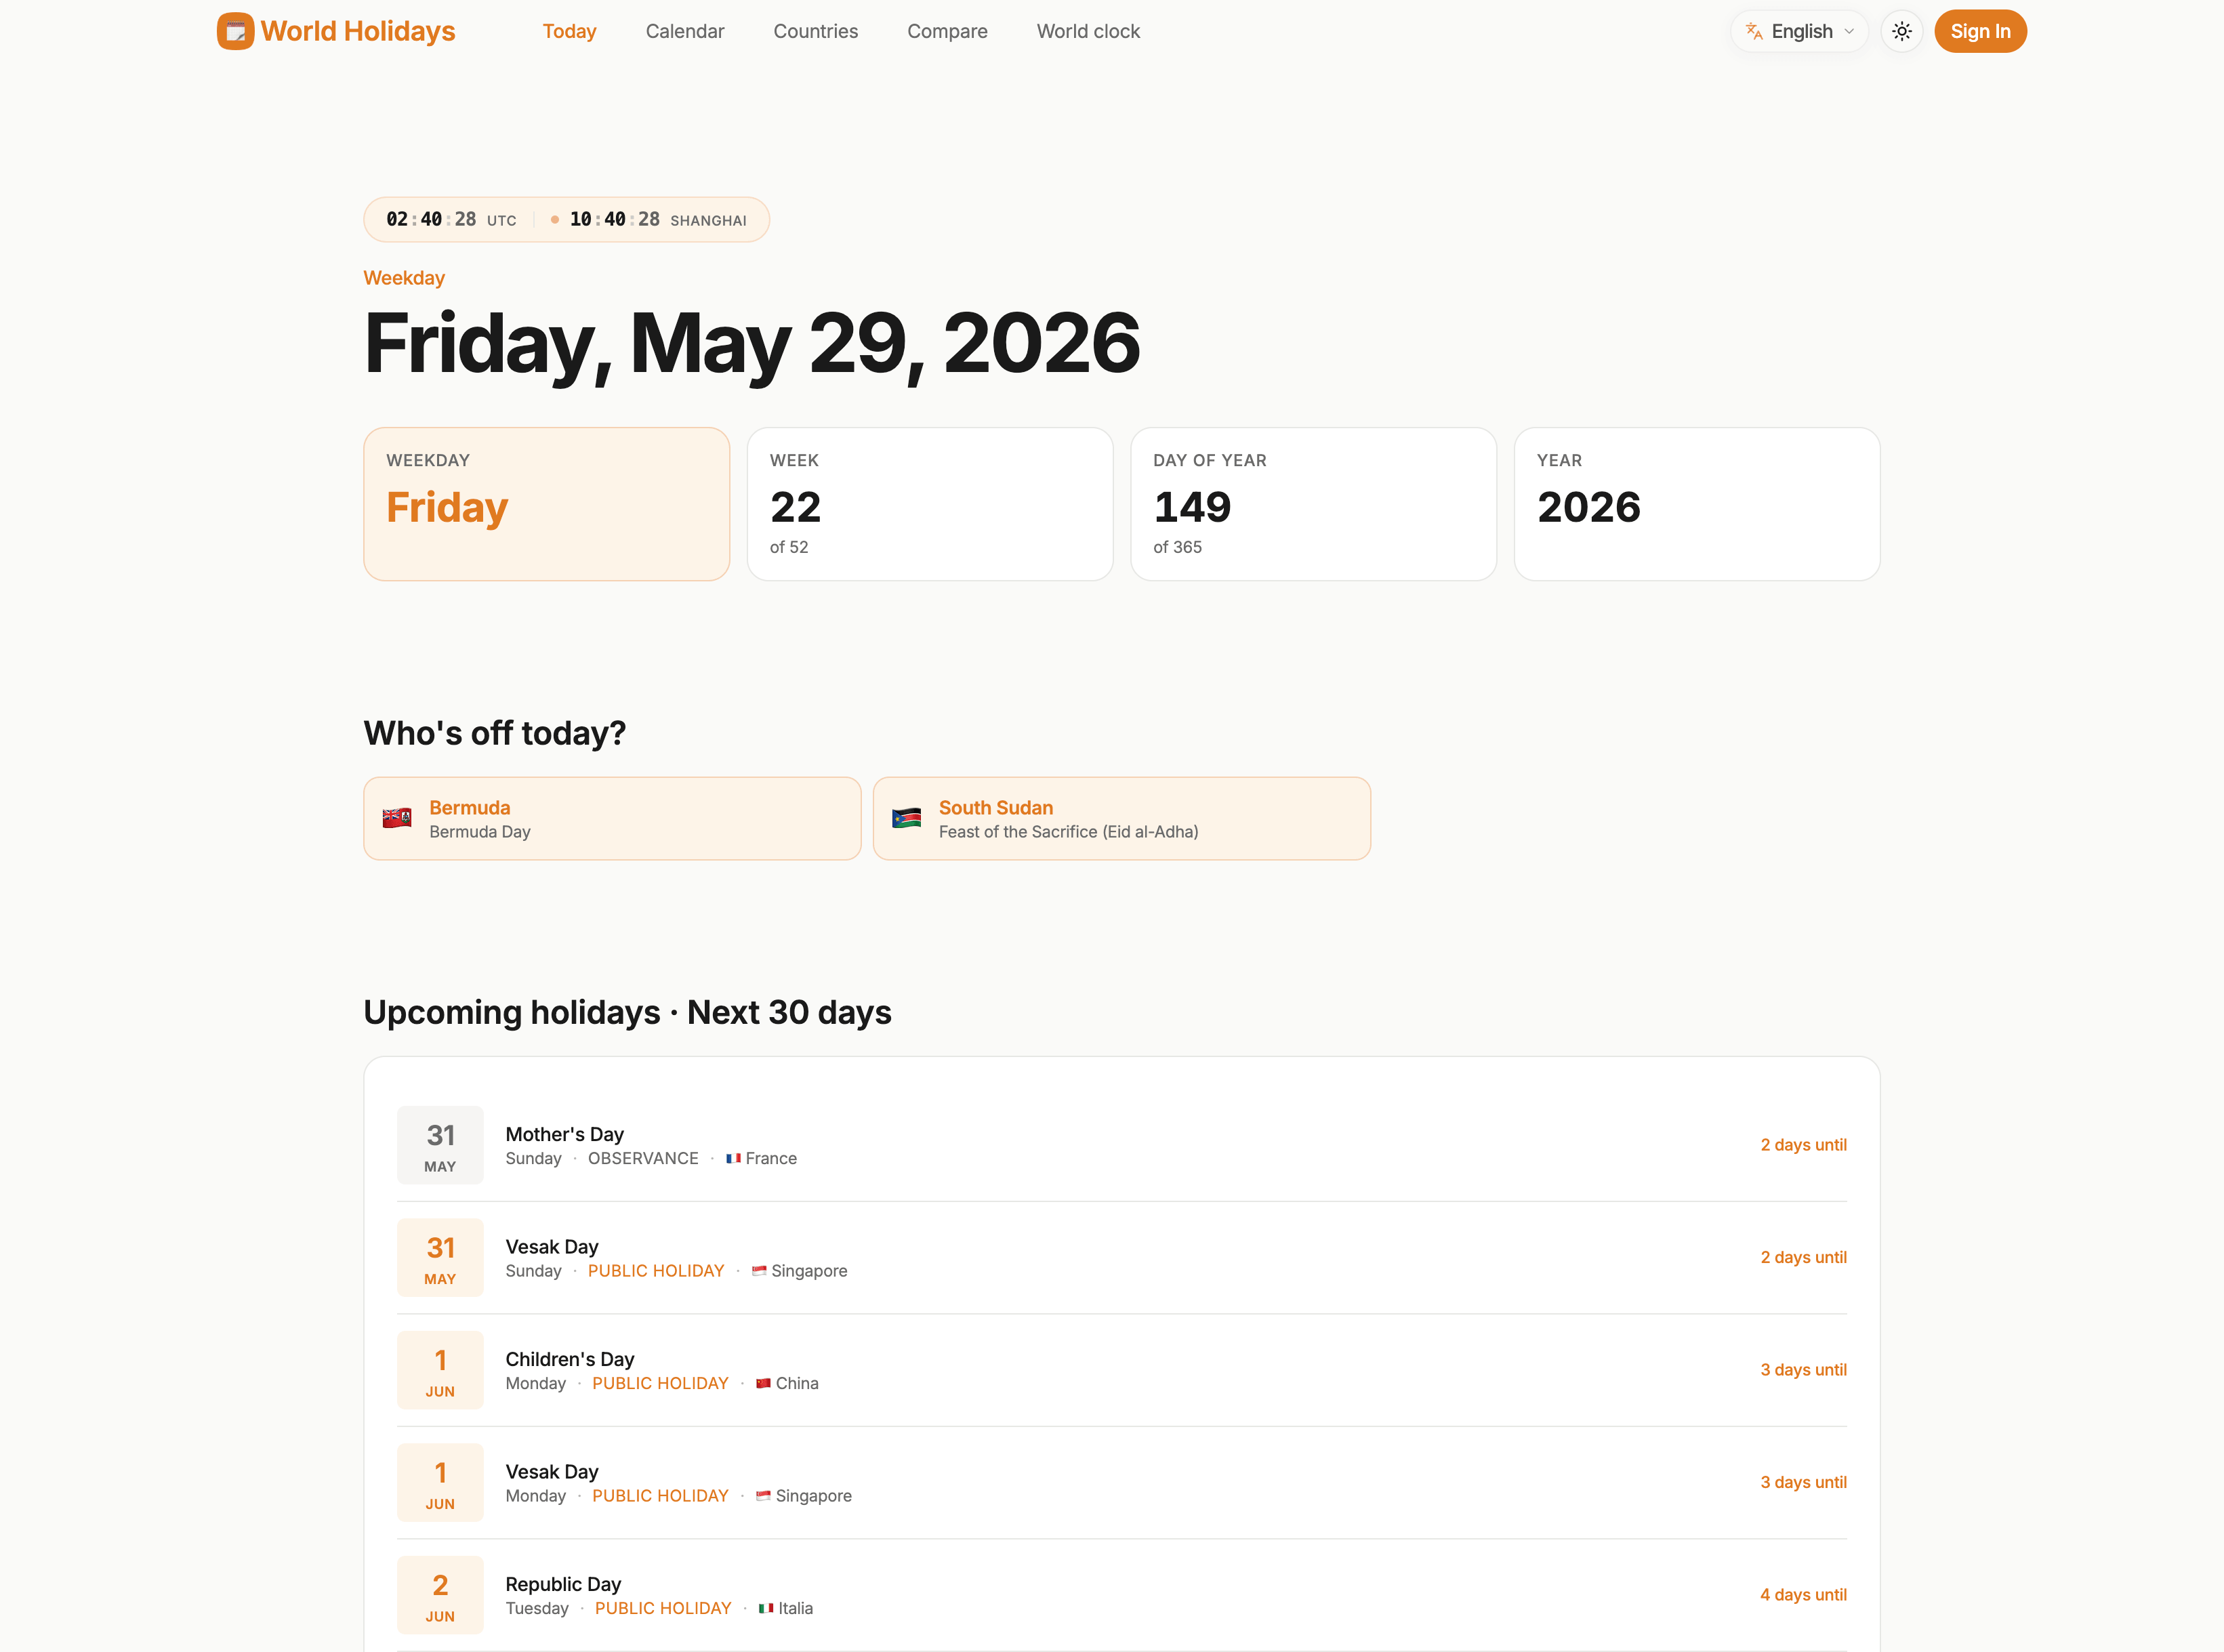Screen dimensions: 2224x1652
Task: Click the UTC and Shanghai clock pill
Action: (x=566, y=219)
